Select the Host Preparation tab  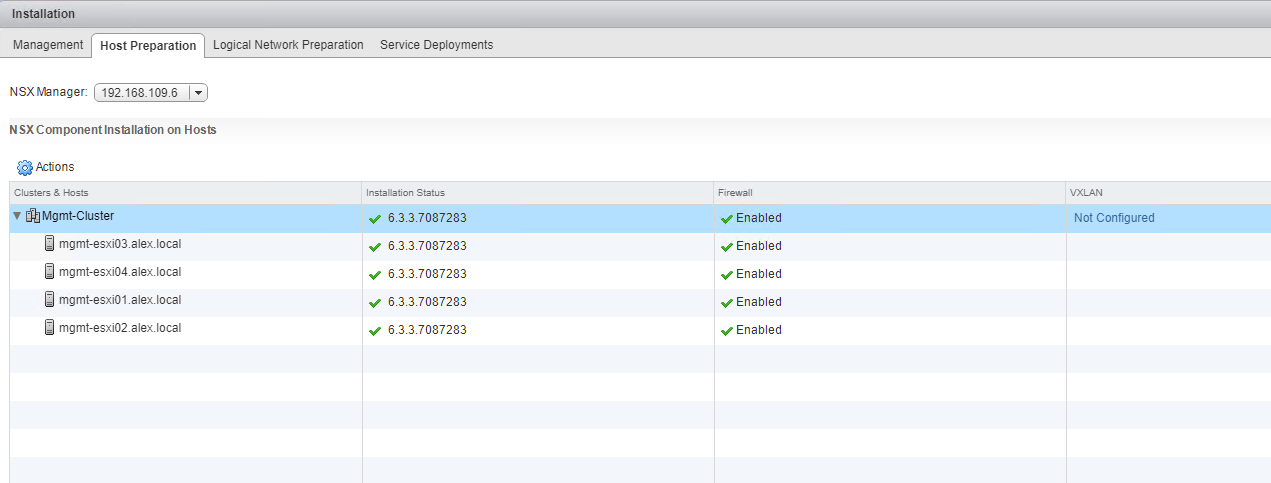click(148, 46)
